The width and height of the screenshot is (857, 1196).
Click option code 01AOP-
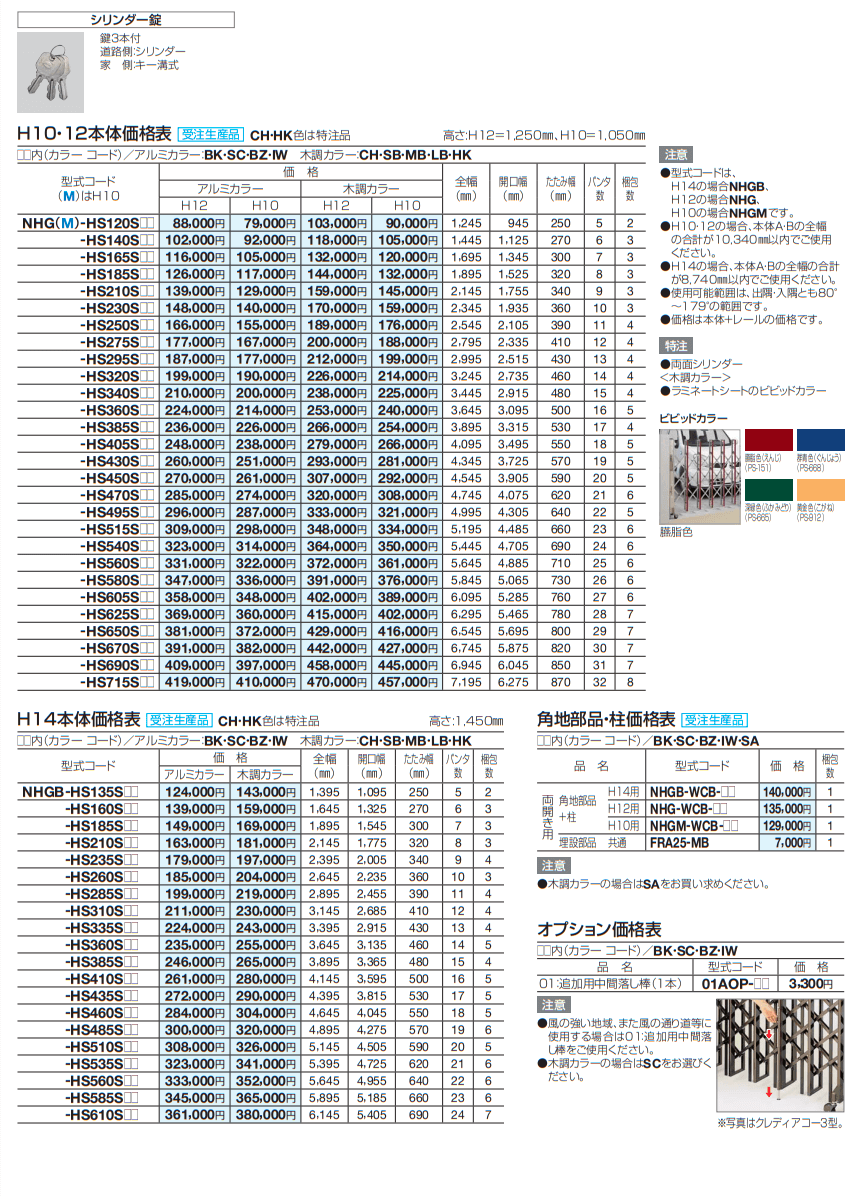[x=735, y=984]
